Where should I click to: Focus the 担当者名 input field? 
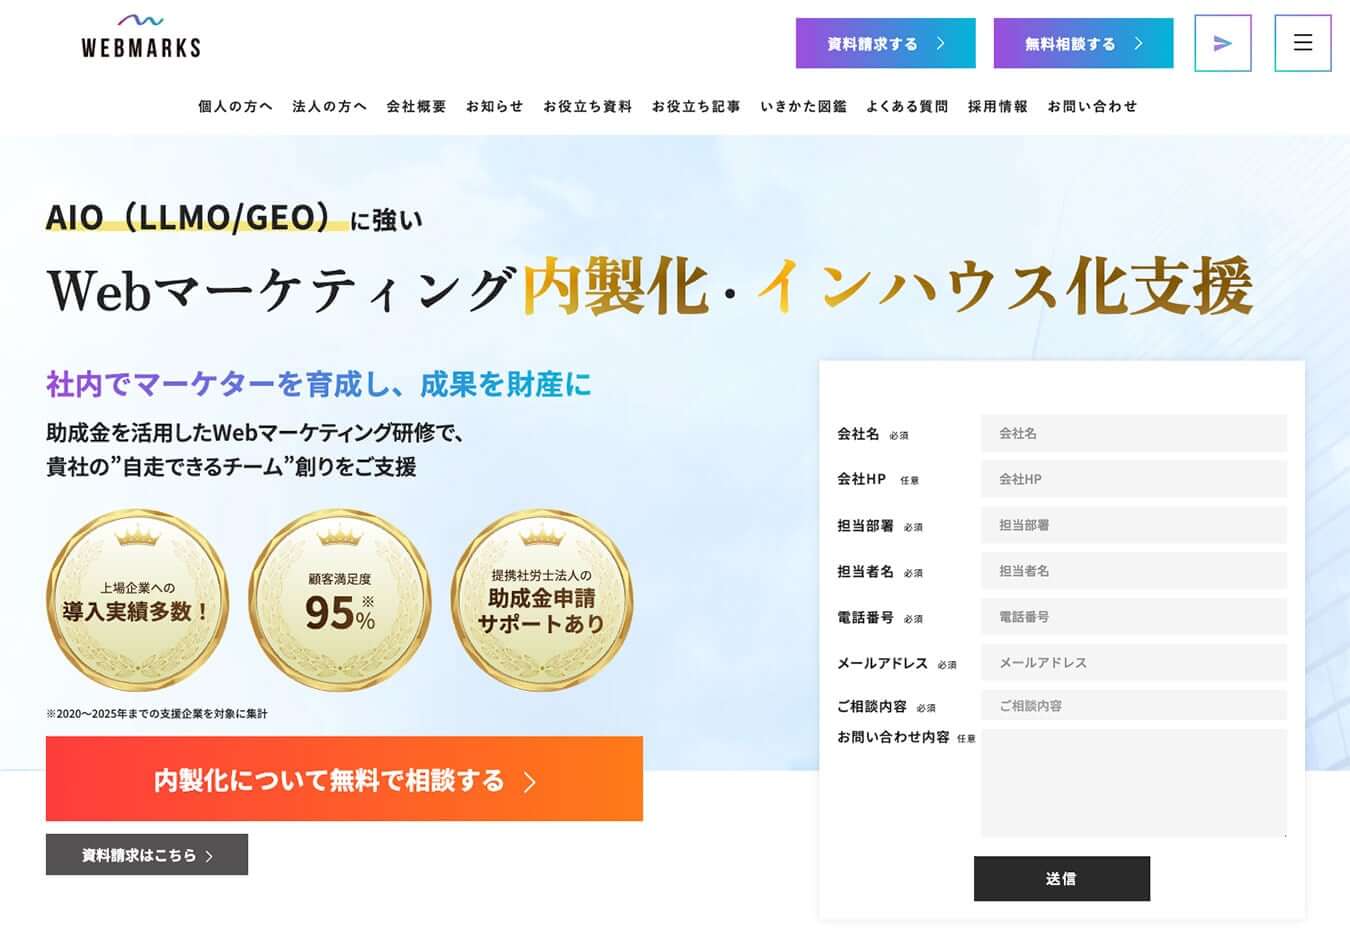(1133, 571)
